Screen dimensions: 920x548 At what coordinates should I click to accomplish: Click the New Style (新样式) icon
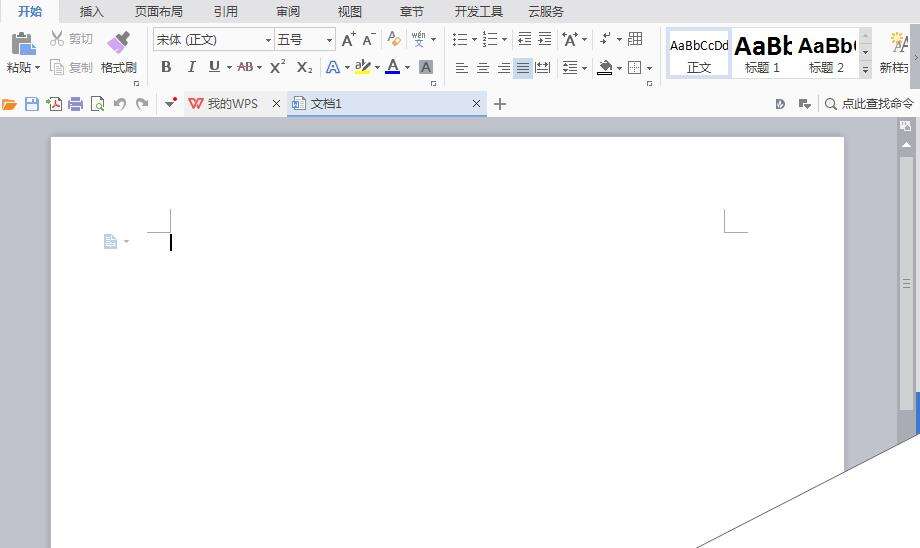(x=895, y=53)
